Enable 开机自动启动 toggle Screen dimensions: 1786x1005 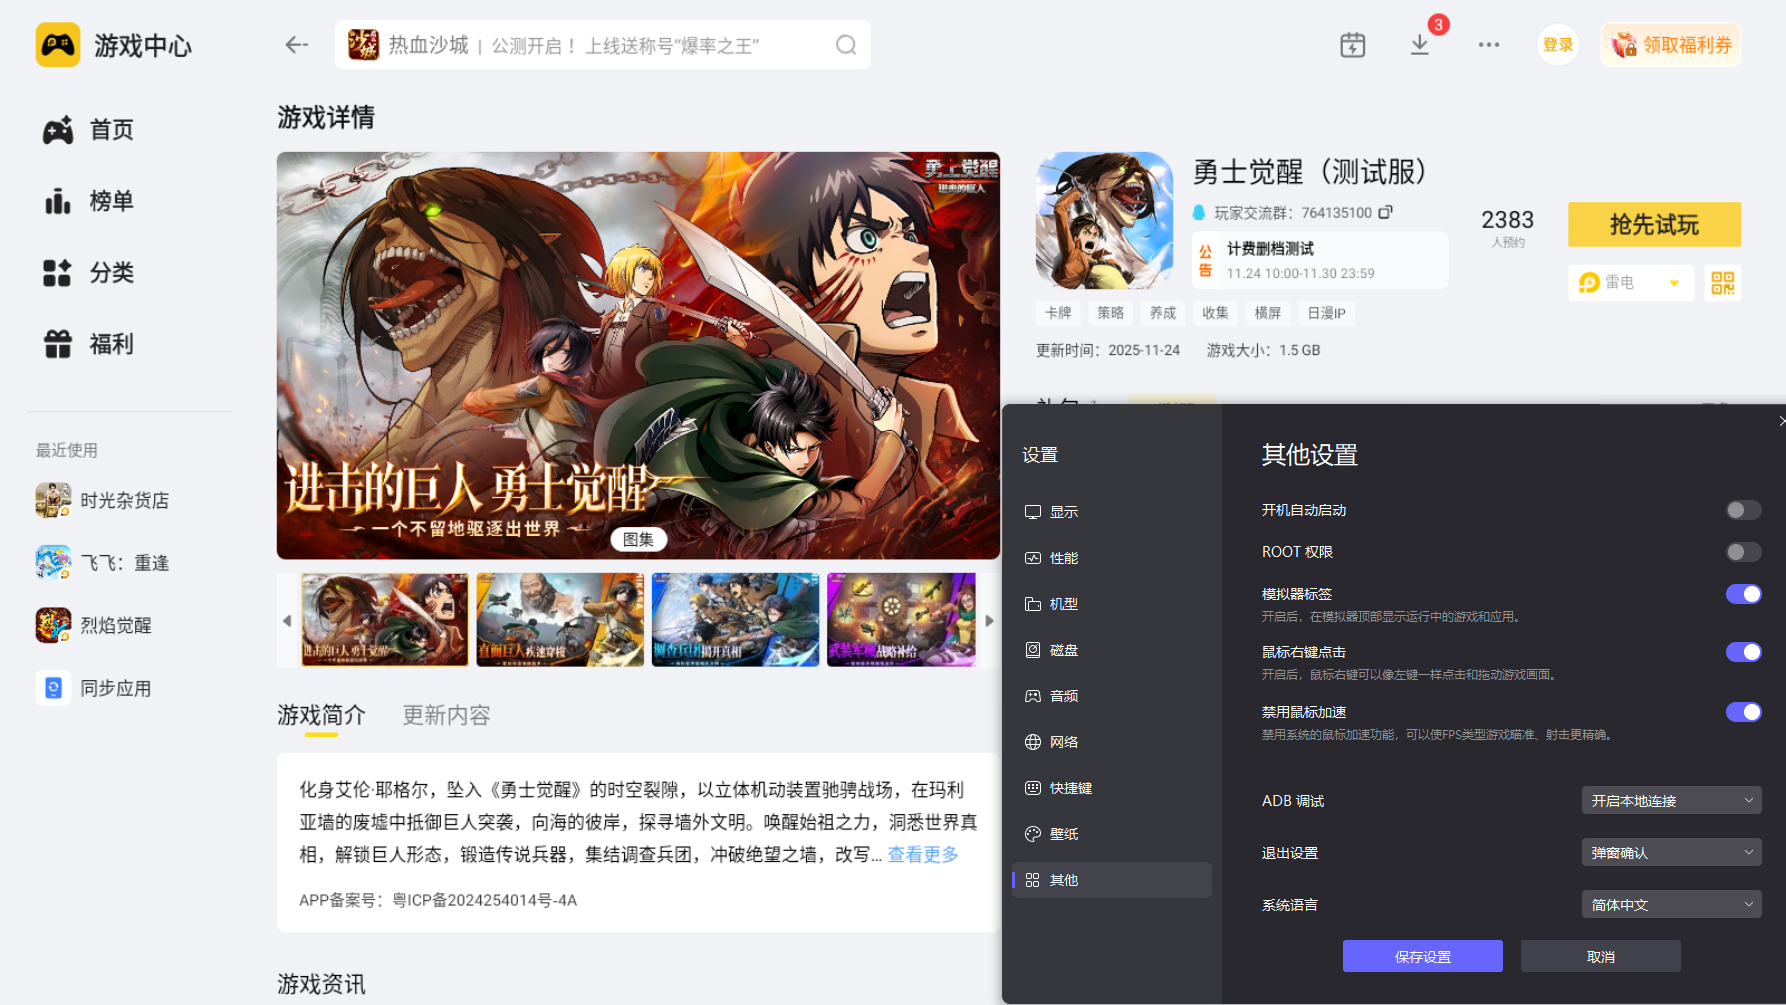[1743, 510]
